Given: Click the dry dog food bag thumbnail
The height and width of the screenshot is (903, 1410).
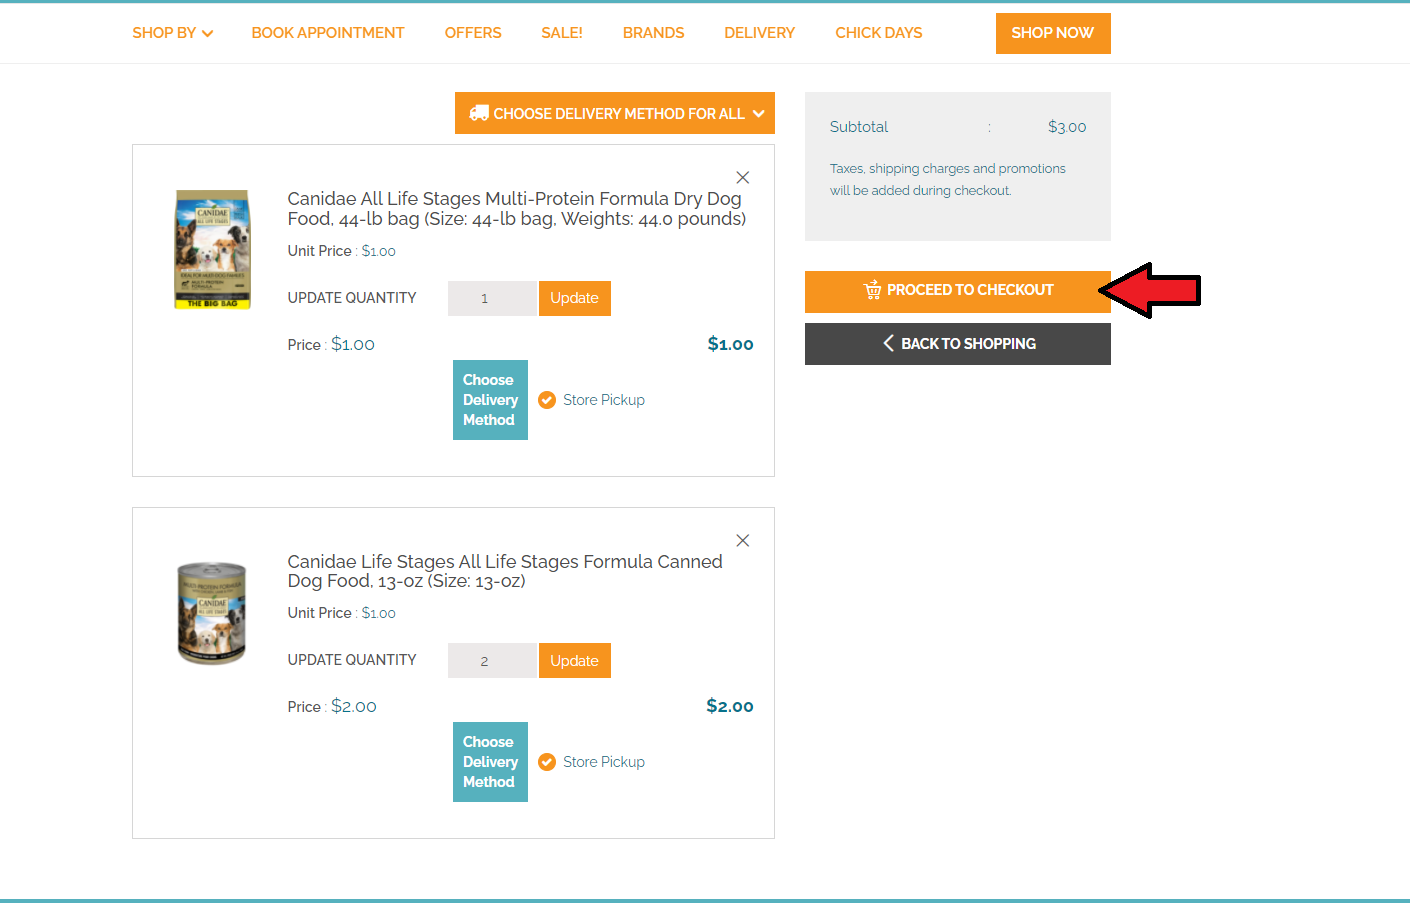Looking at the screenshot, I should (212, 249).
